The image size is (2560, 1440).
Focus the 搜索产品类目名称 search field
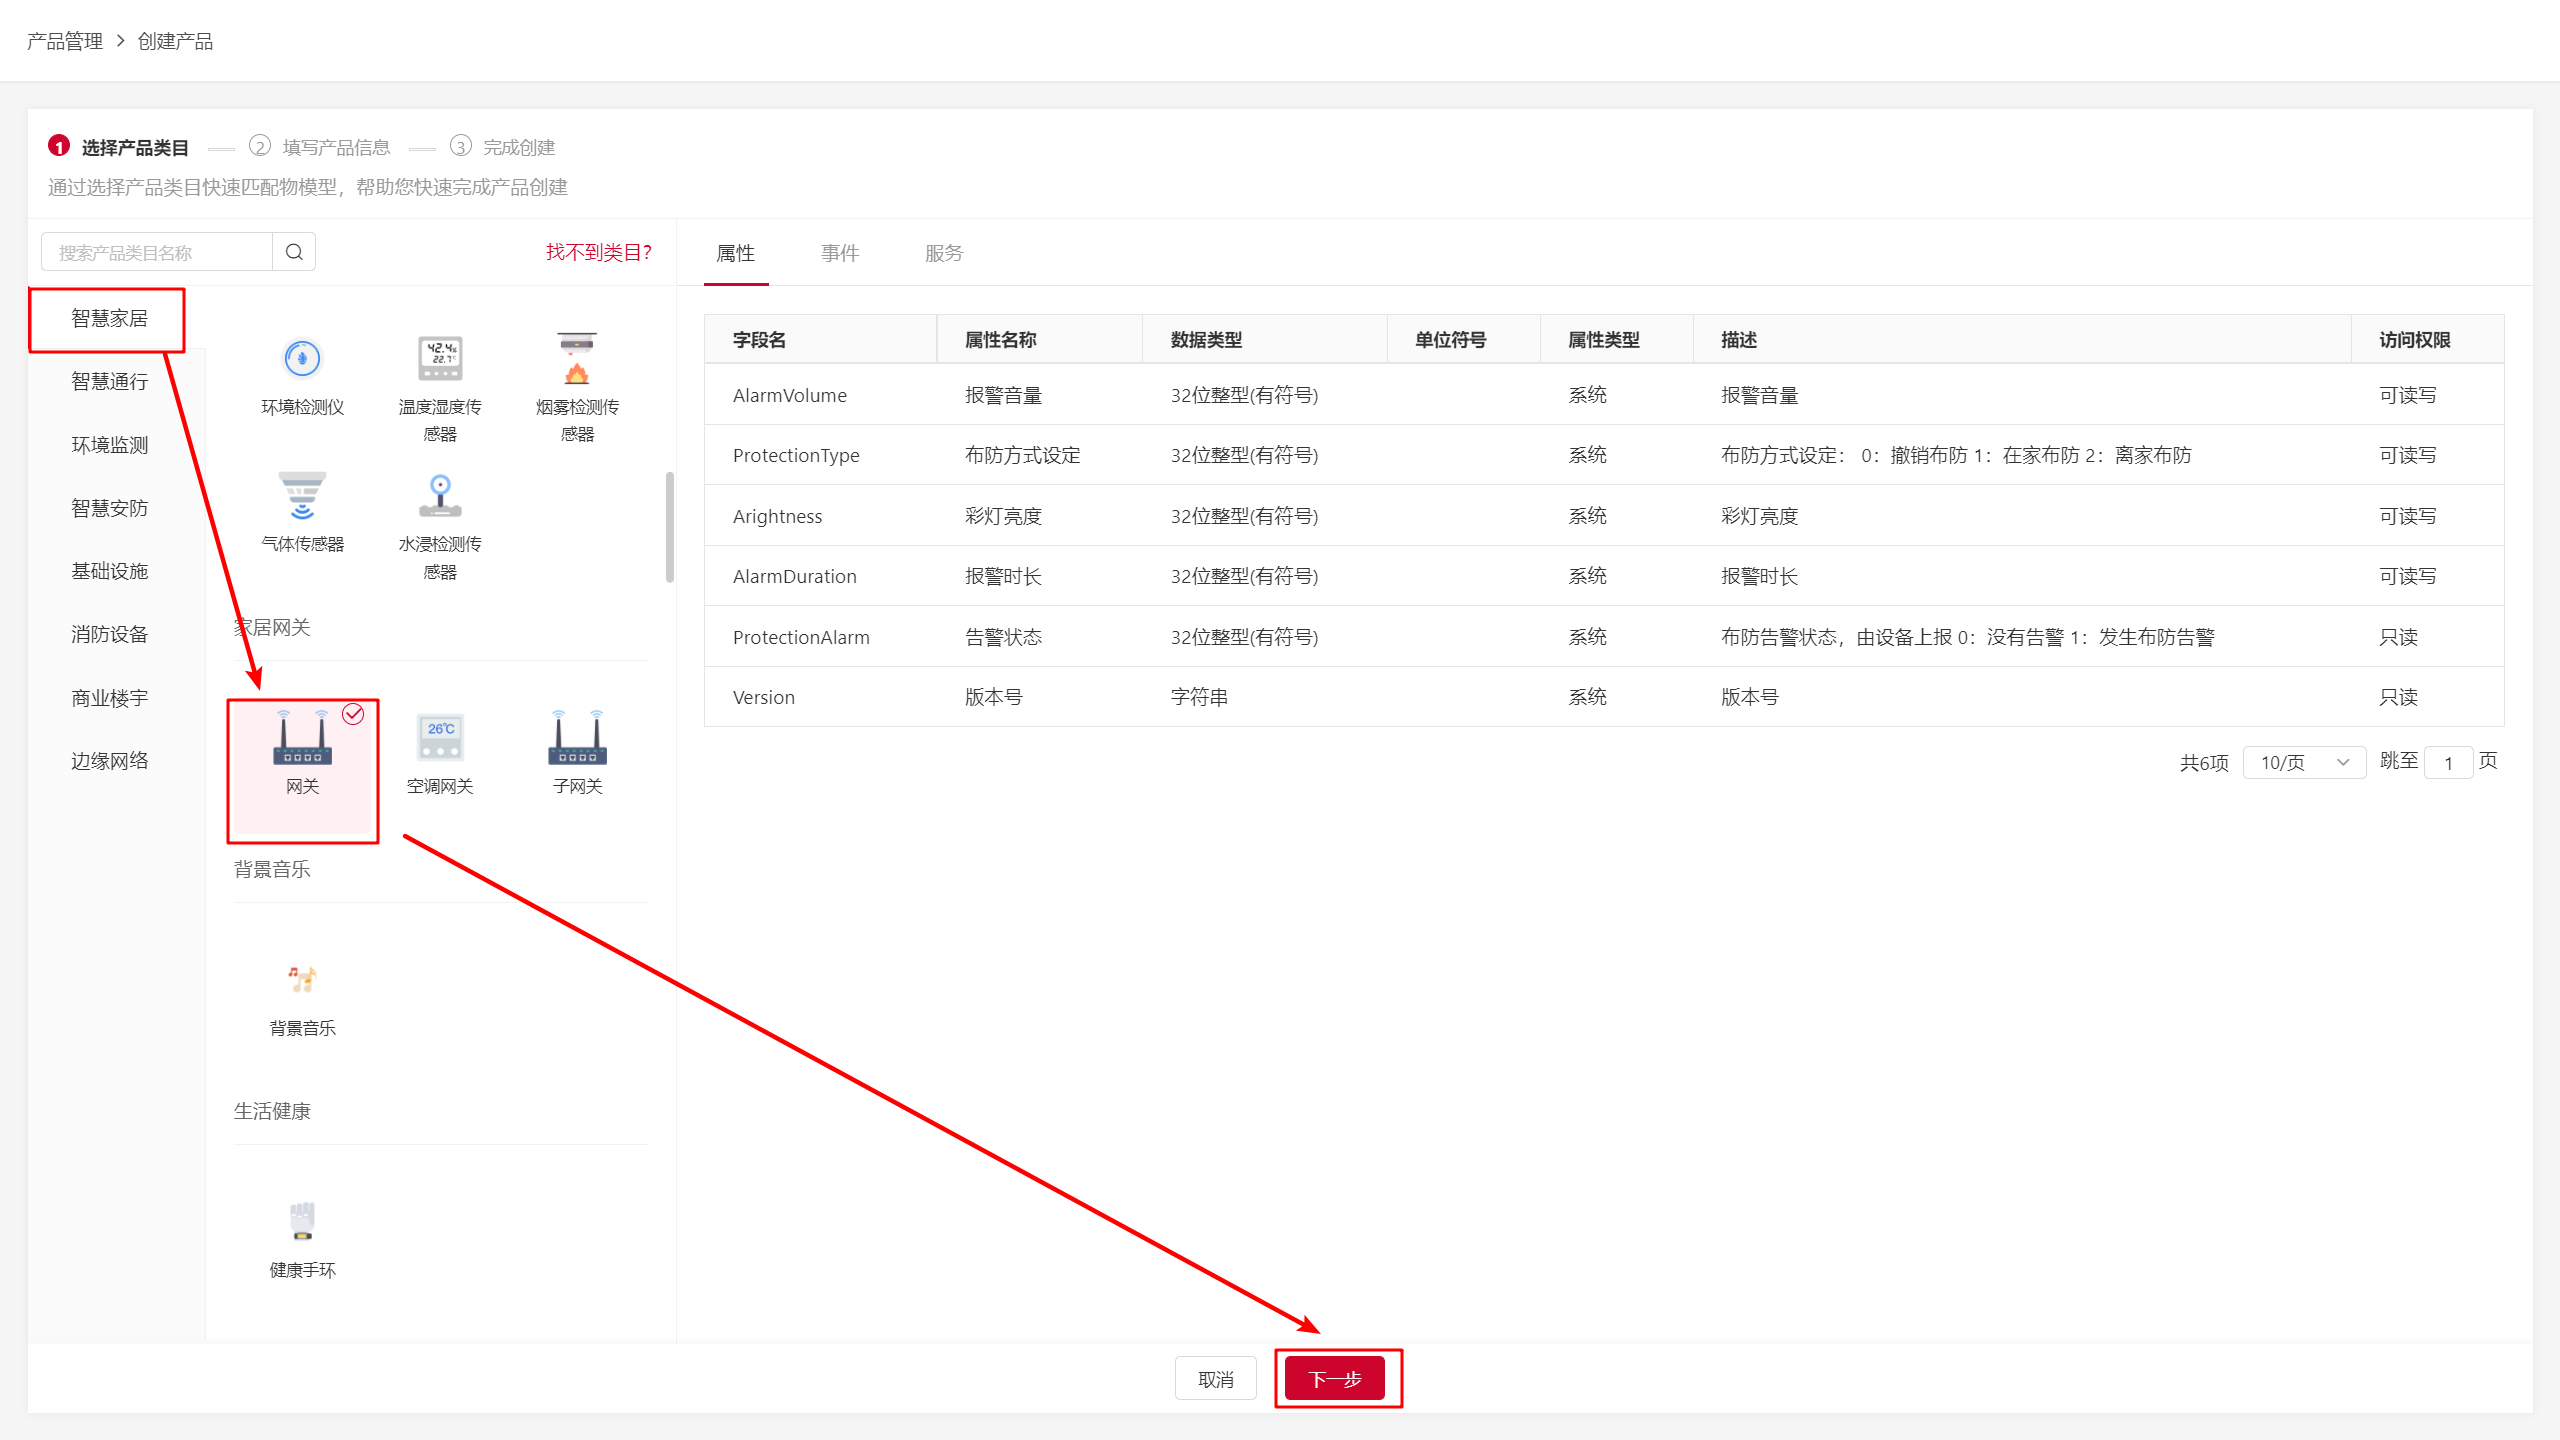158,252
